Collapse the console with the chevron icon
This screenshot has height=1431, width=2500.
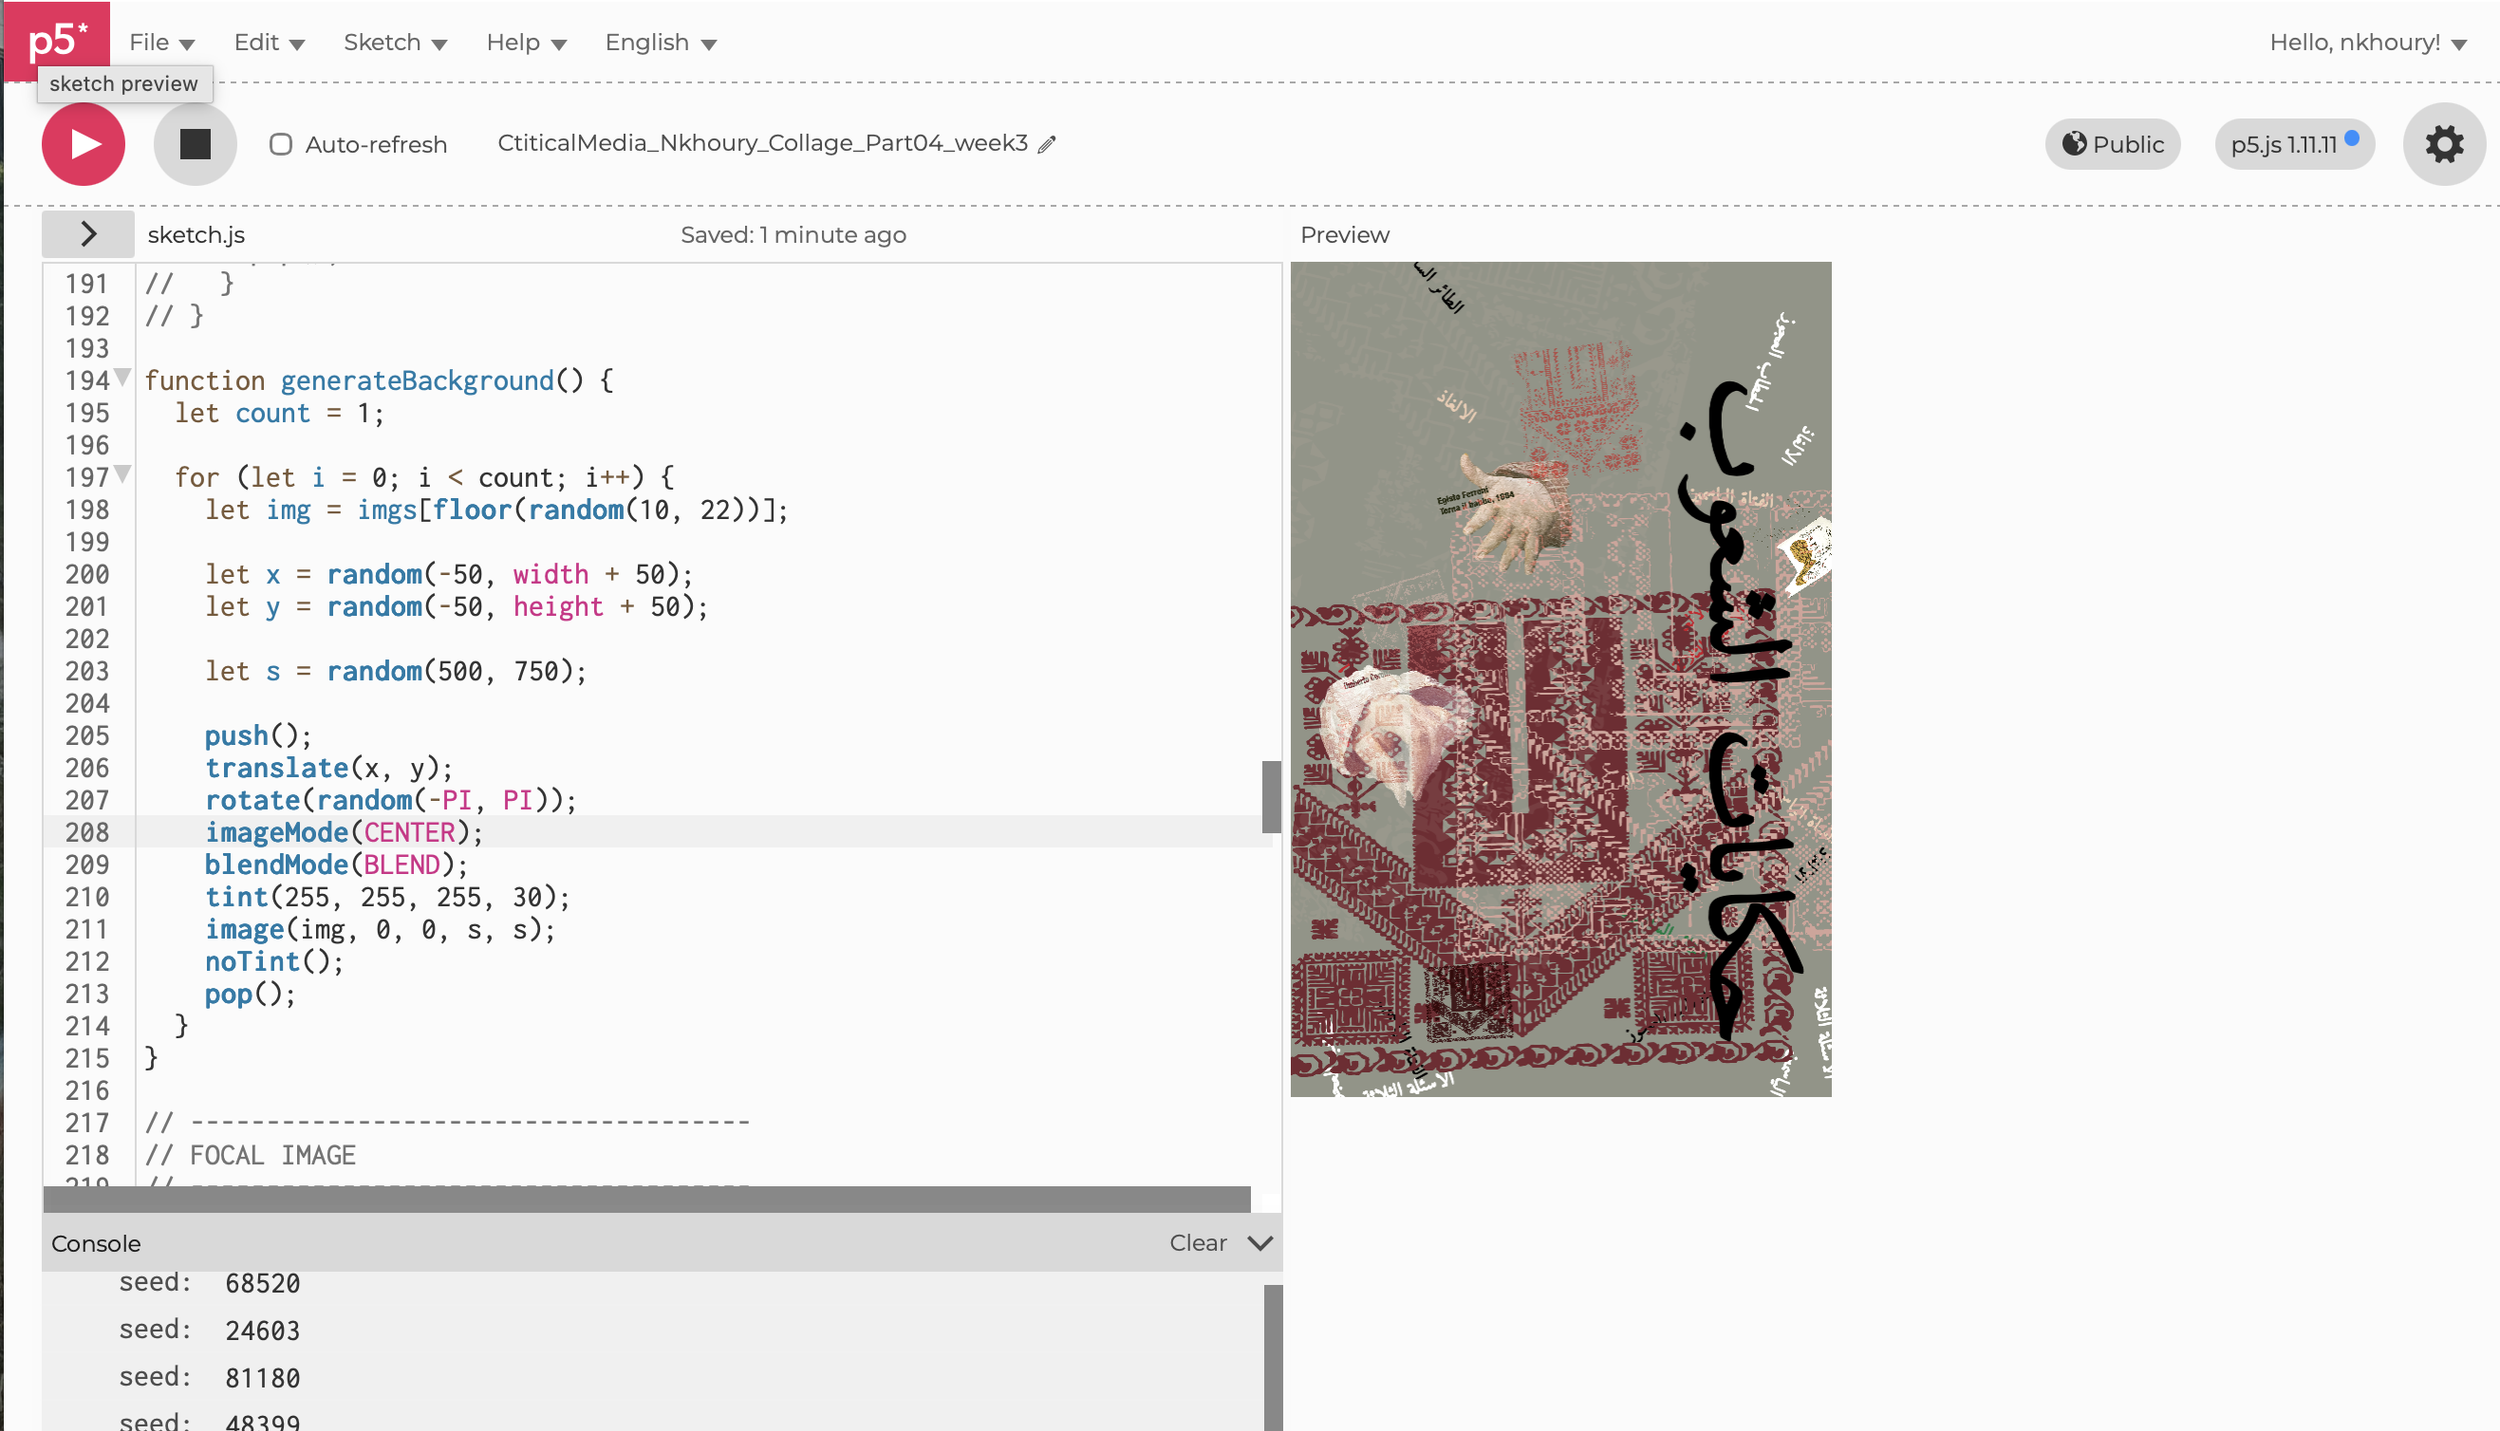point(1260,1243)
